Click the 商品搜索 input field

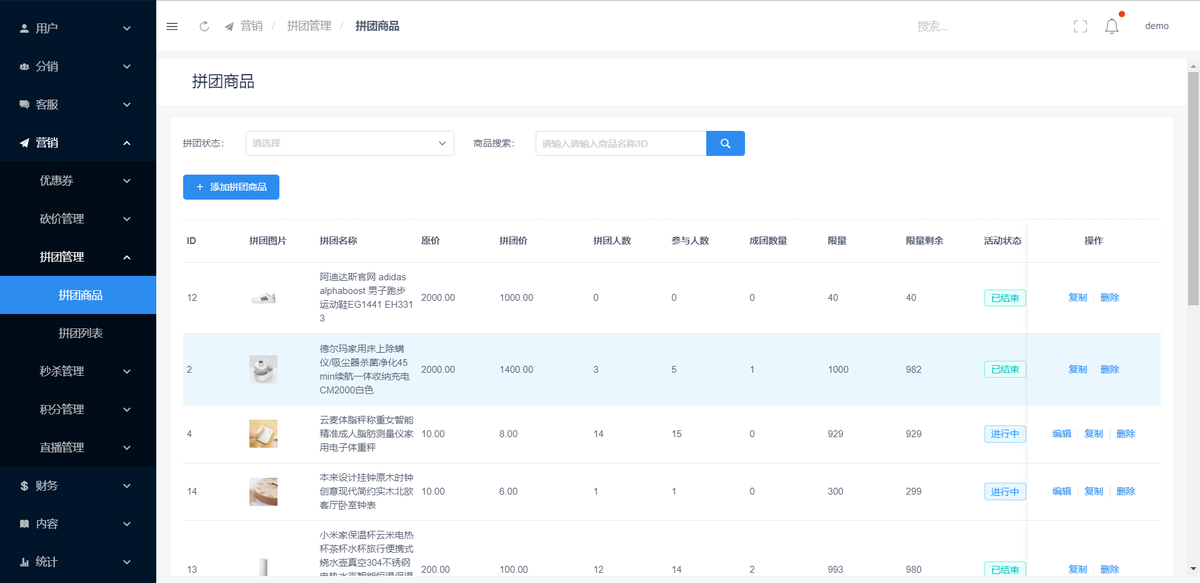(621, 143)
